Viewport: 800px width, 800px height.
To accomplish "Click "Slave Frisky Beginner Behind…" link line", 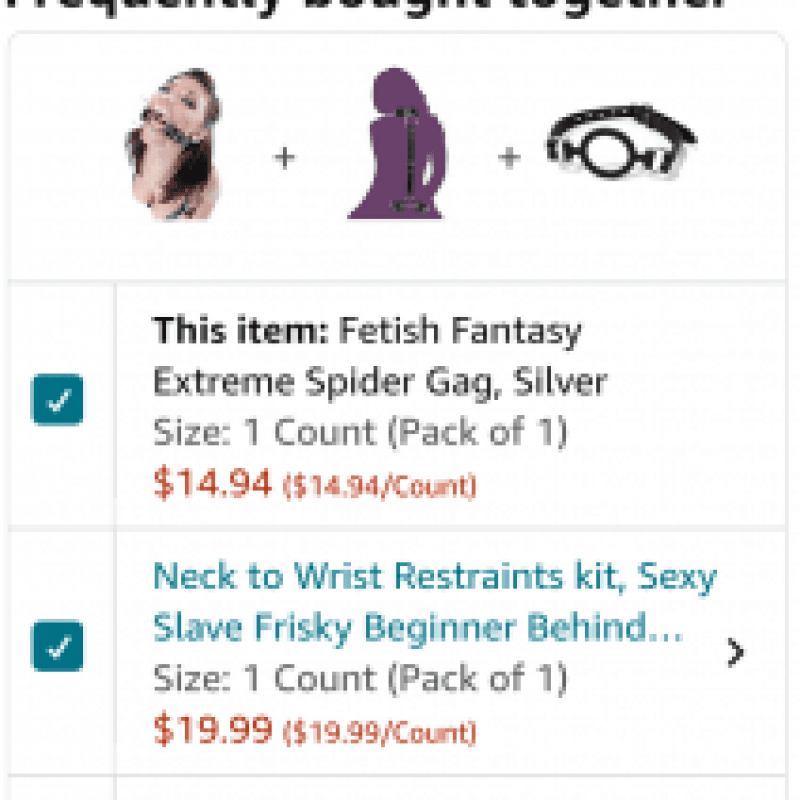I will click(x=418, y=629).
